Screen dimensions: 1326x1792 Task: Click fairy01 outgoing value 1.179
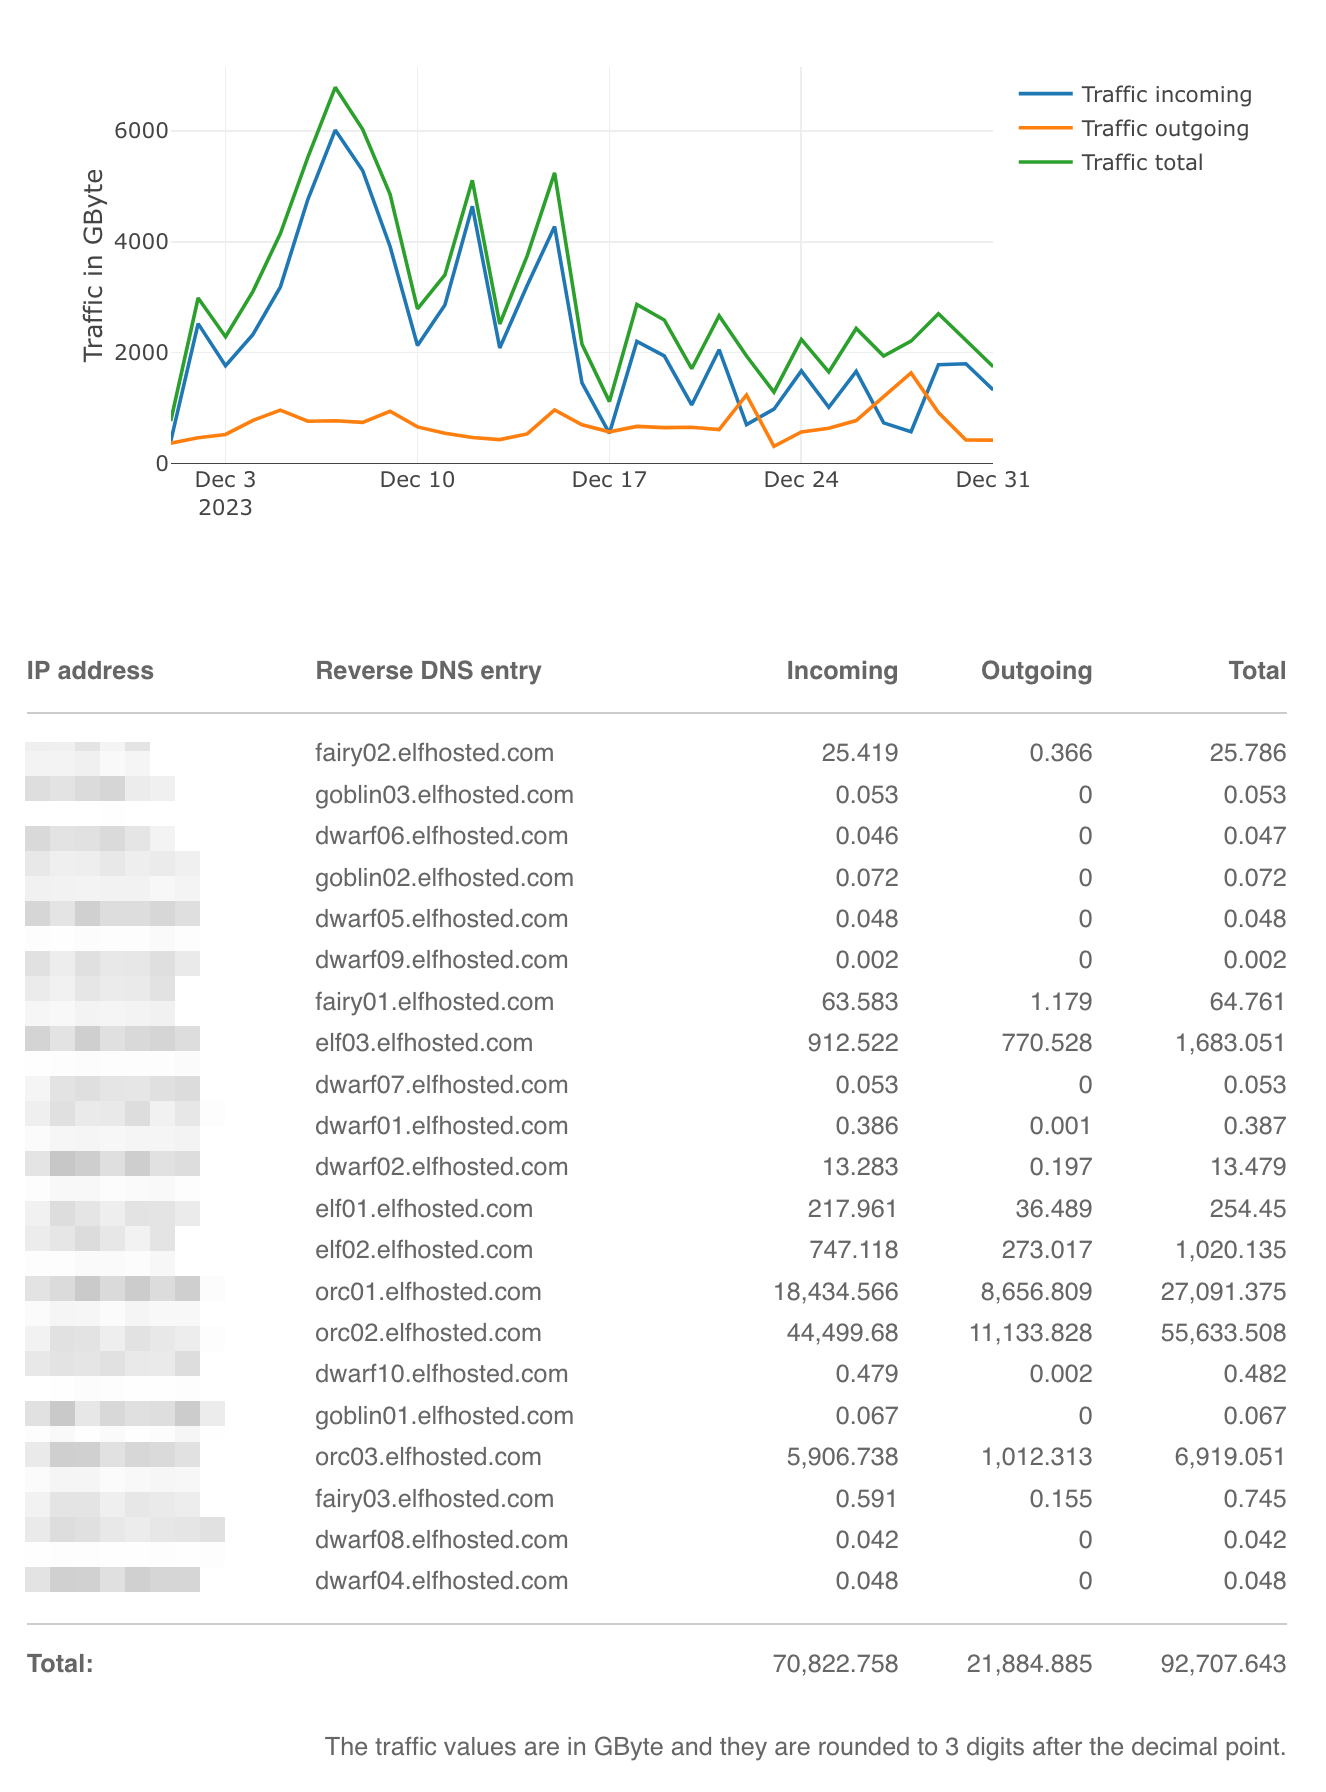[1061, 1002]
